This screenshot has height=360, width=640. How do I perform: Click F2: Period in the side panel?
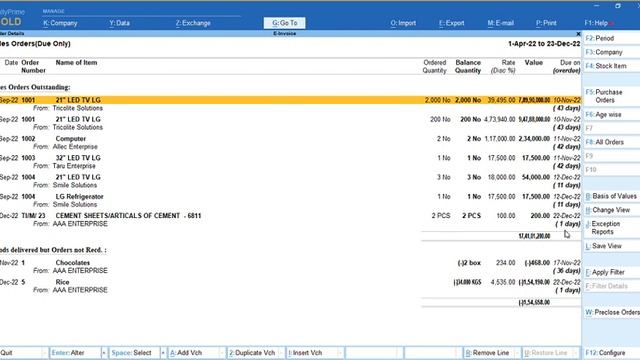[611, 38]
